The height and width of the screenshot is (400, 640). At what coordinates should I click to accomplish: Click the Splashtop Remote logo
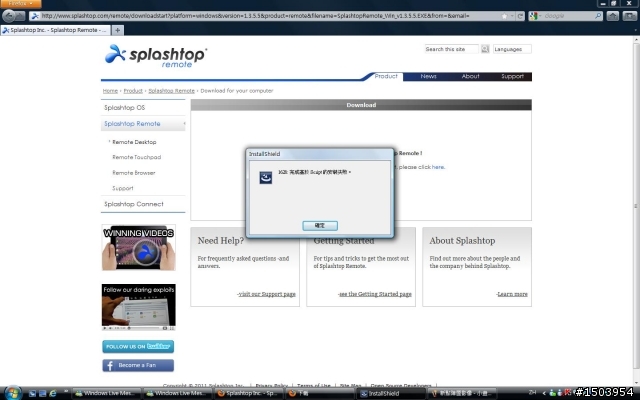pos(156,56)
